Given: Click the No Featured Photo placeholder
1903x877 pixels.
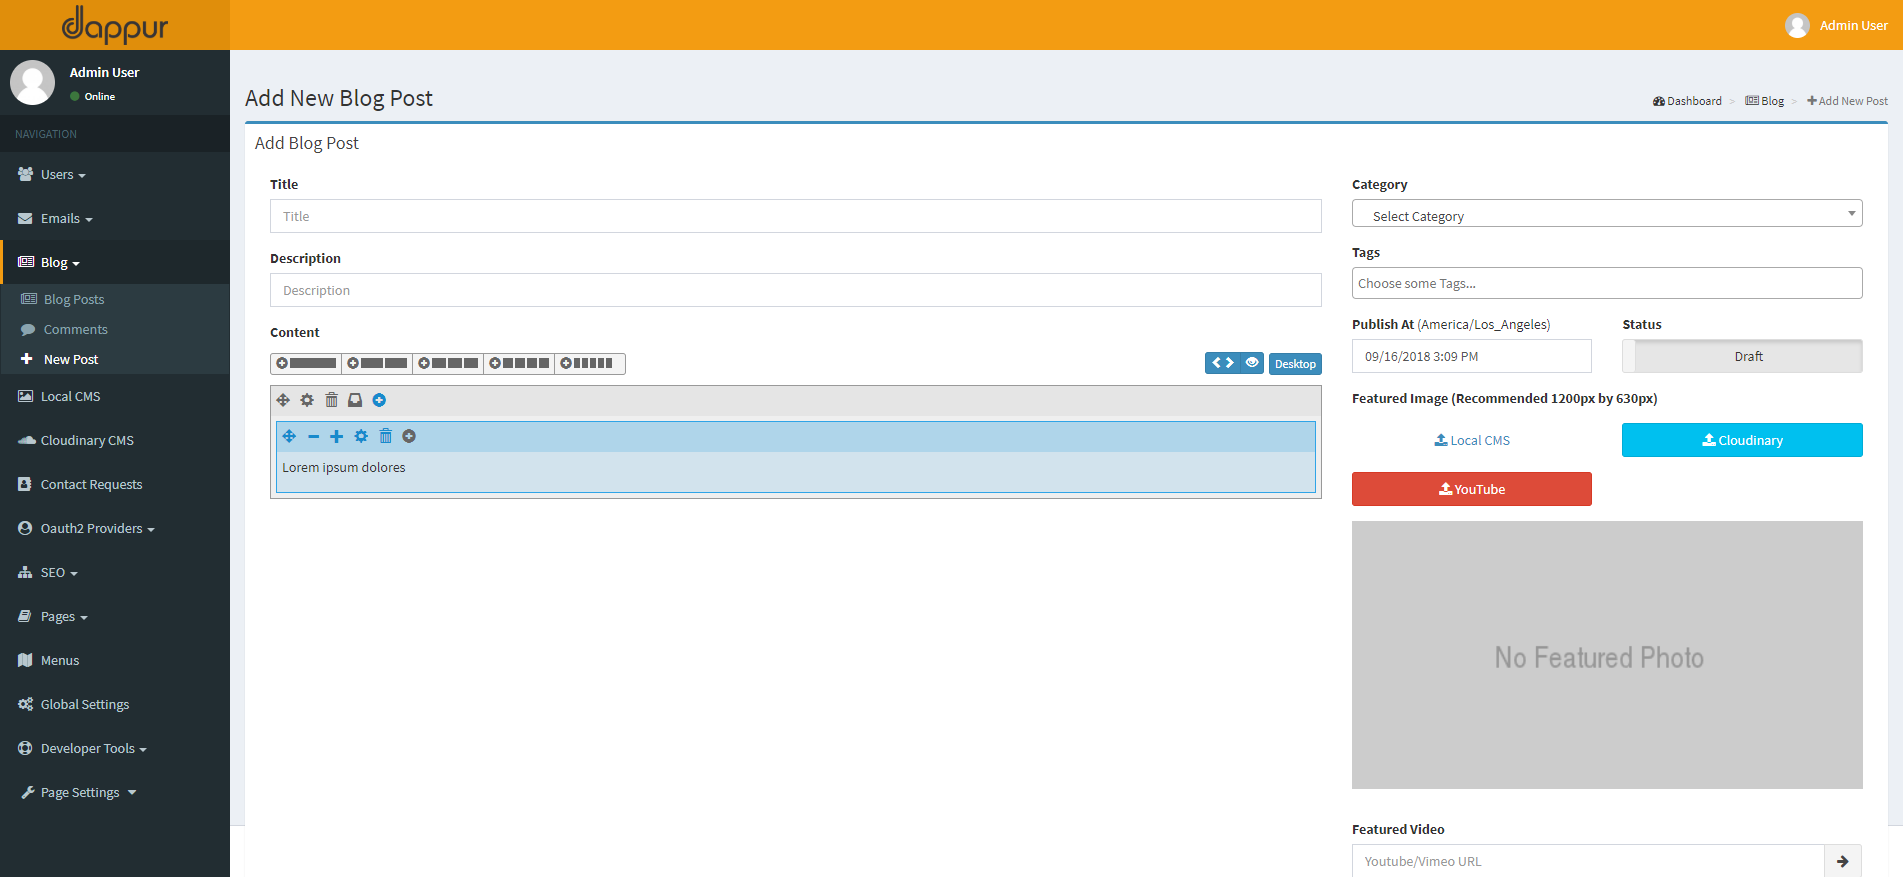Looking at the screenshot, I should coord(1607,655).
